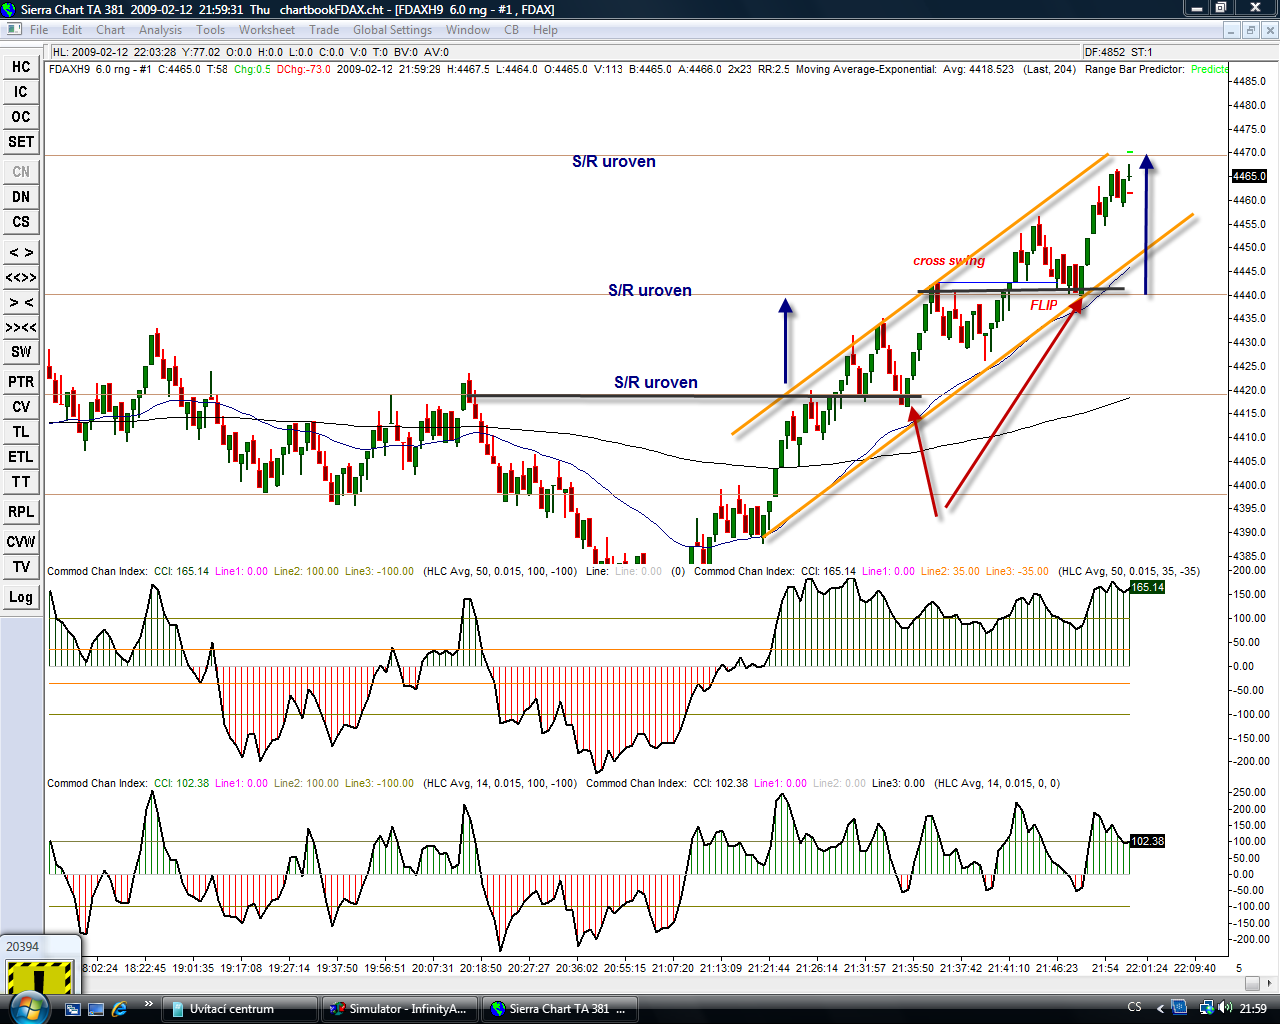Click the CS language indicator in the tray
Viewport: 1280px width, 1024px height.
1134,1008
